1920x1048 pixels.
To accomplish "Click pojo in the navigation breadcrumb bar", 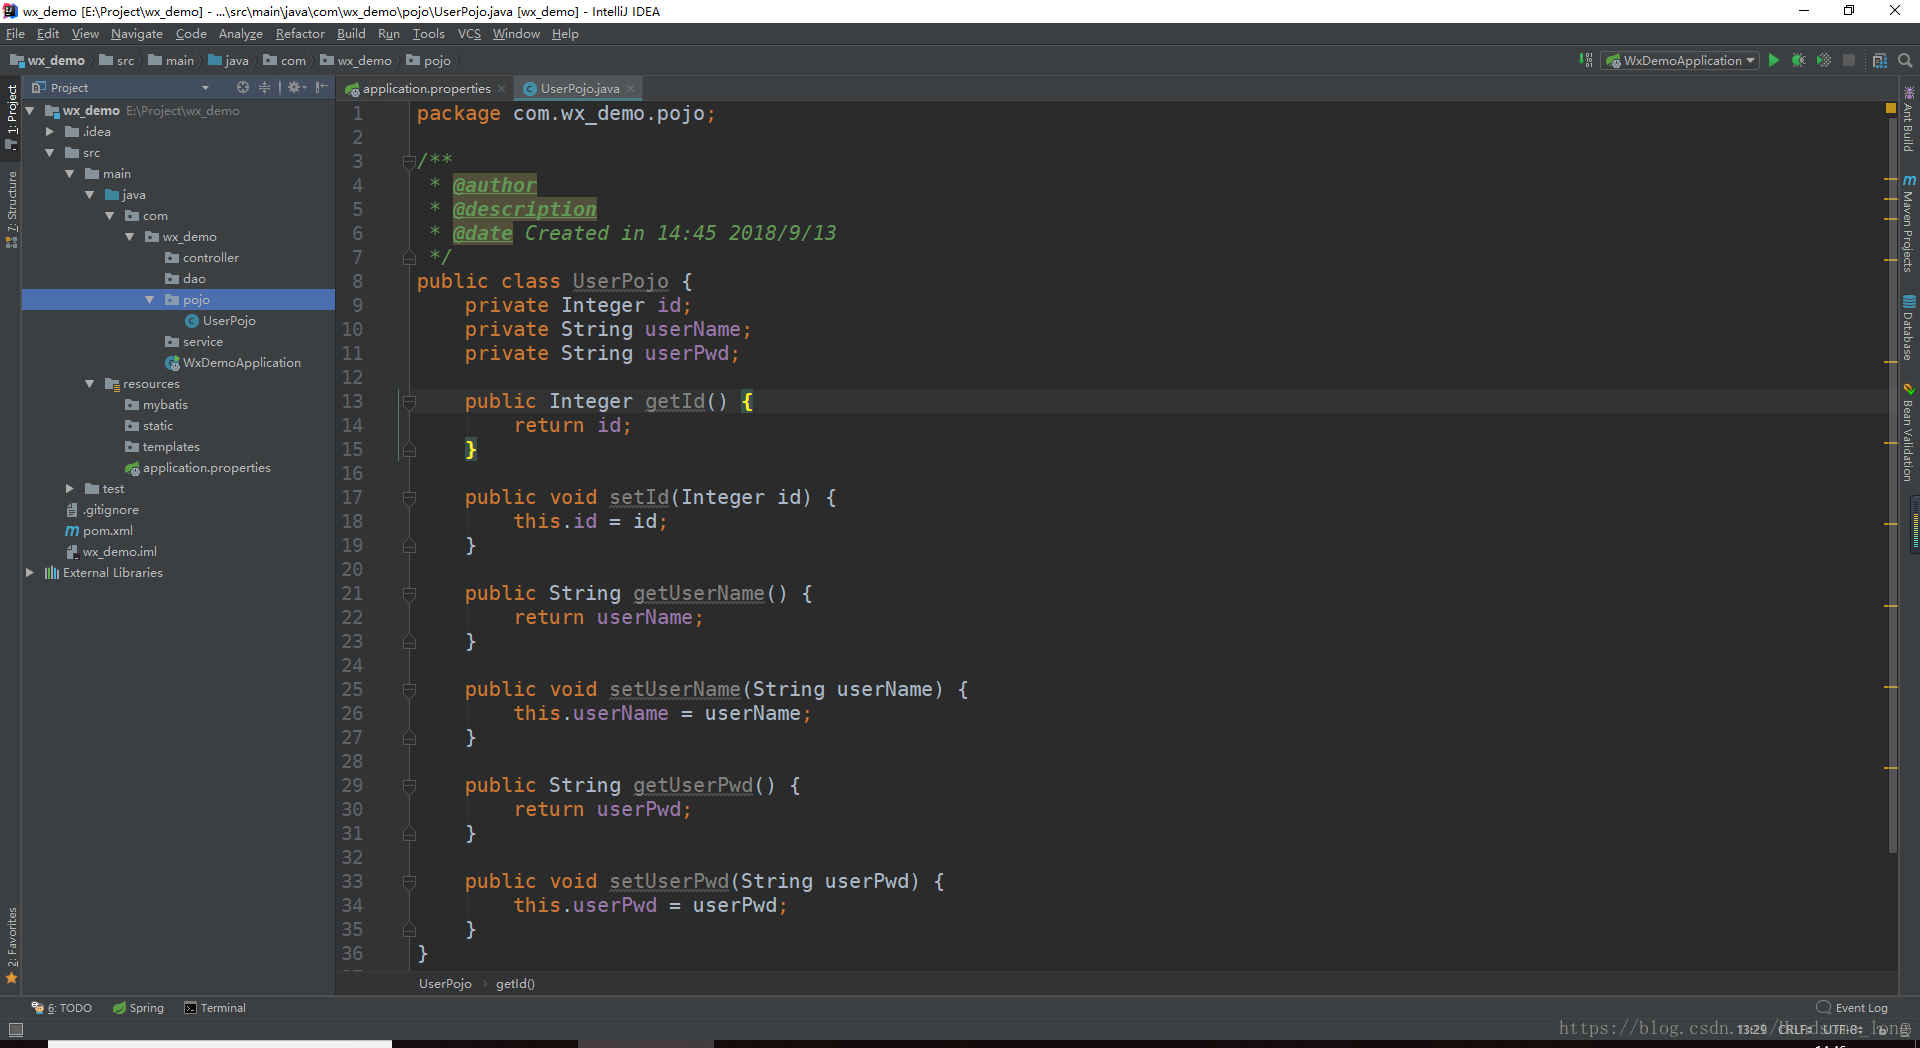I will (429, 61).
